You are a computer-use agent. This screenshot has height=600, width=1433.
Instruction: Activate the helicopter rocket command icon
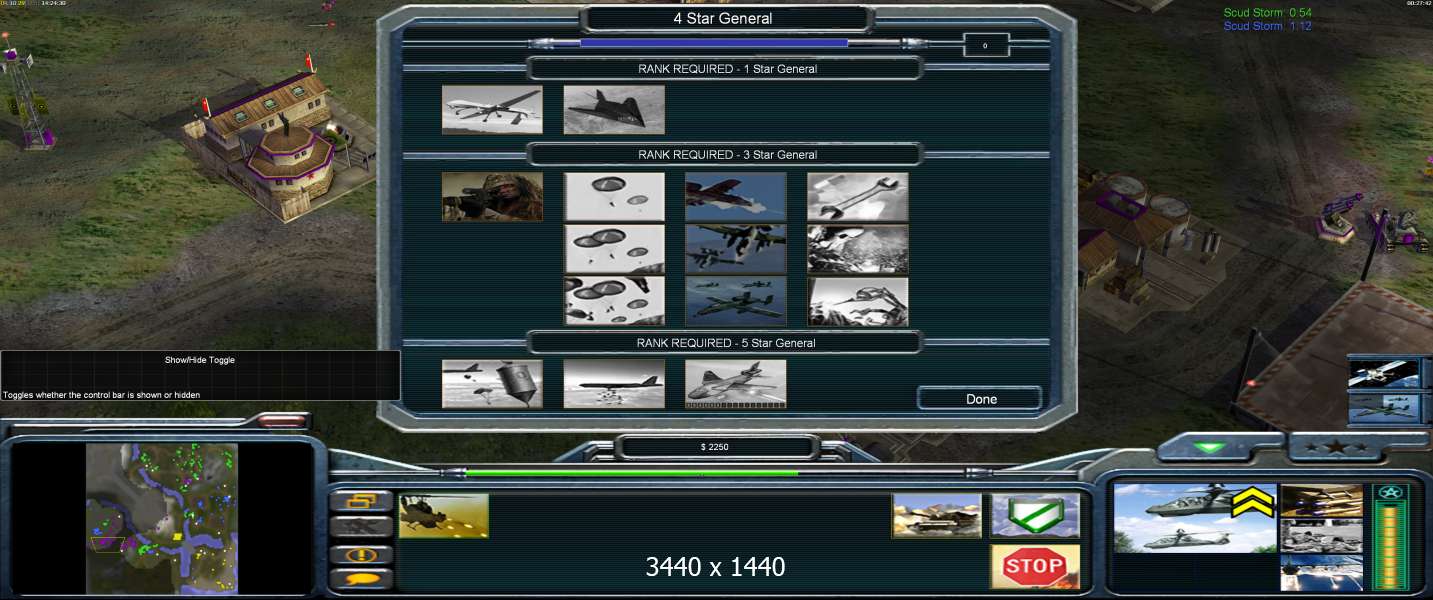coord(444,516)
